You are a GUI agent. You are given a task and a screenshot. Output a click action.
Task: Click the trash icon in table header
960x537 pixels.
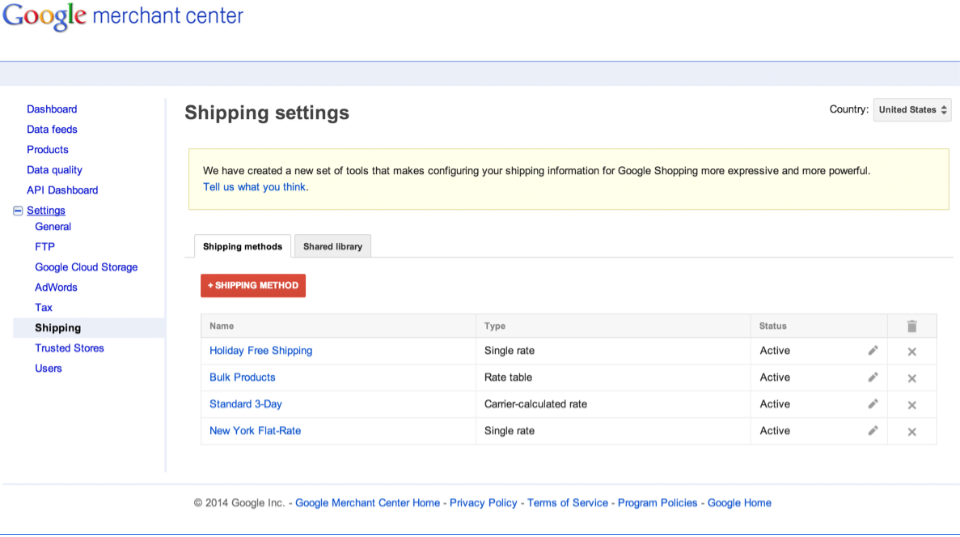[912, 326]
